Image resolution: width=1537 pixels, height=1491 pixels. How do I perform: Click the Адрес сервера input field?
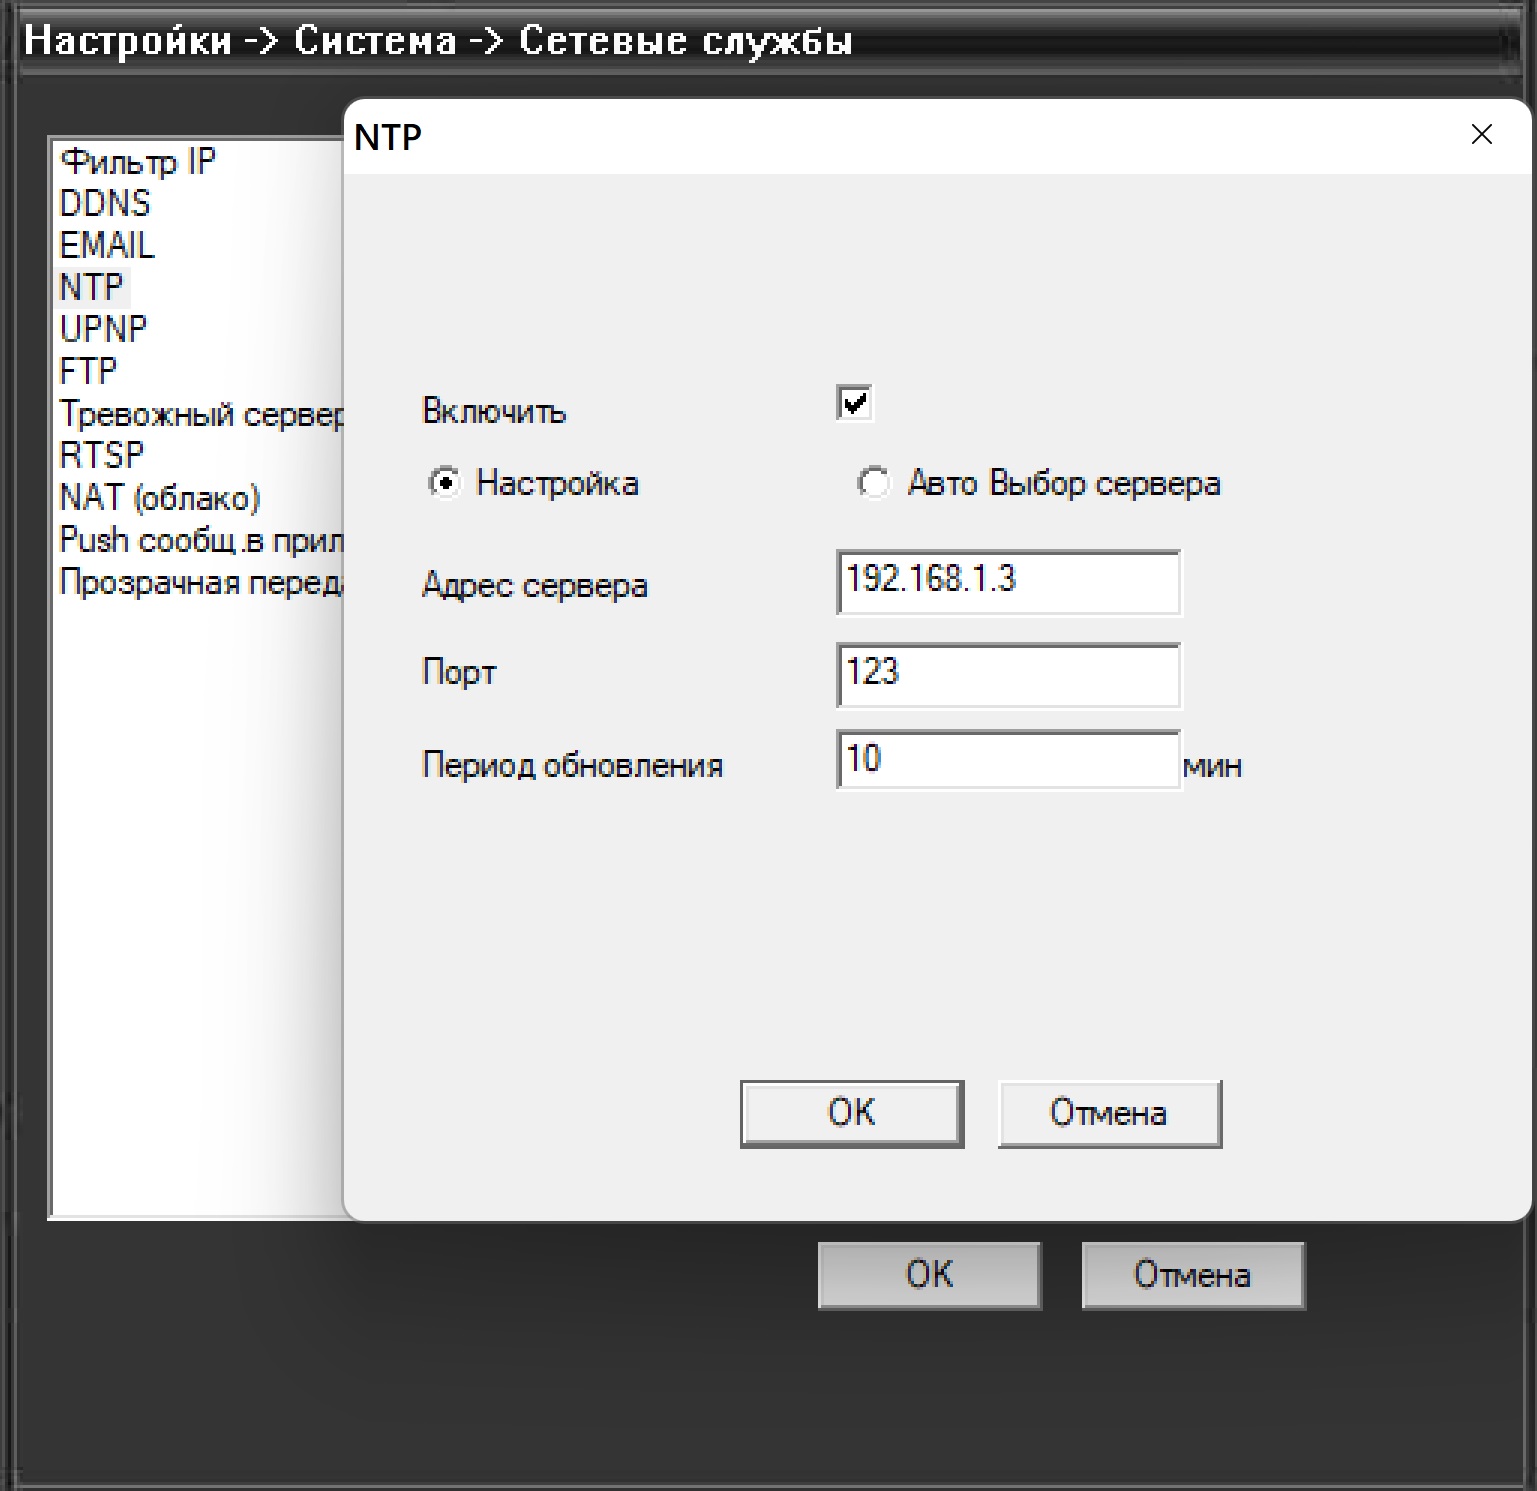[x=1007, y=582]
